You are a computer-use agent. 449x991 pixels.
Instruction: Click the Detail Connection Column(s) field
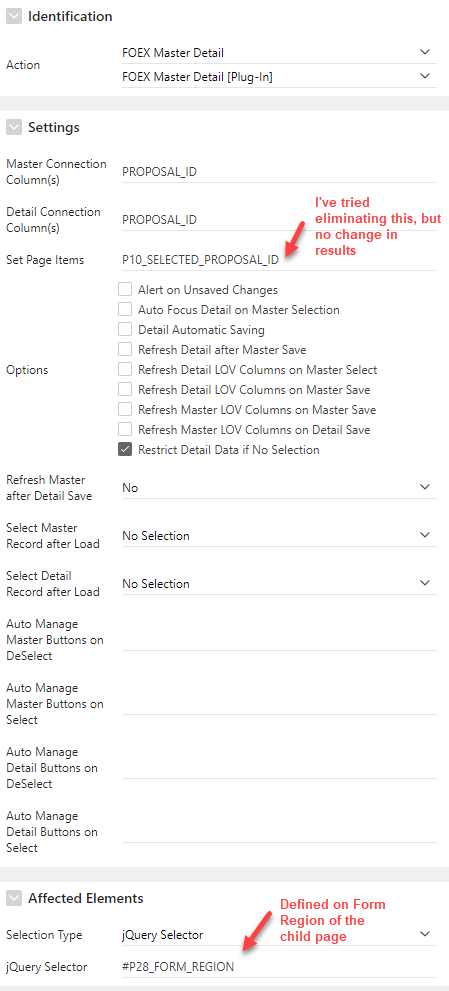279,220
